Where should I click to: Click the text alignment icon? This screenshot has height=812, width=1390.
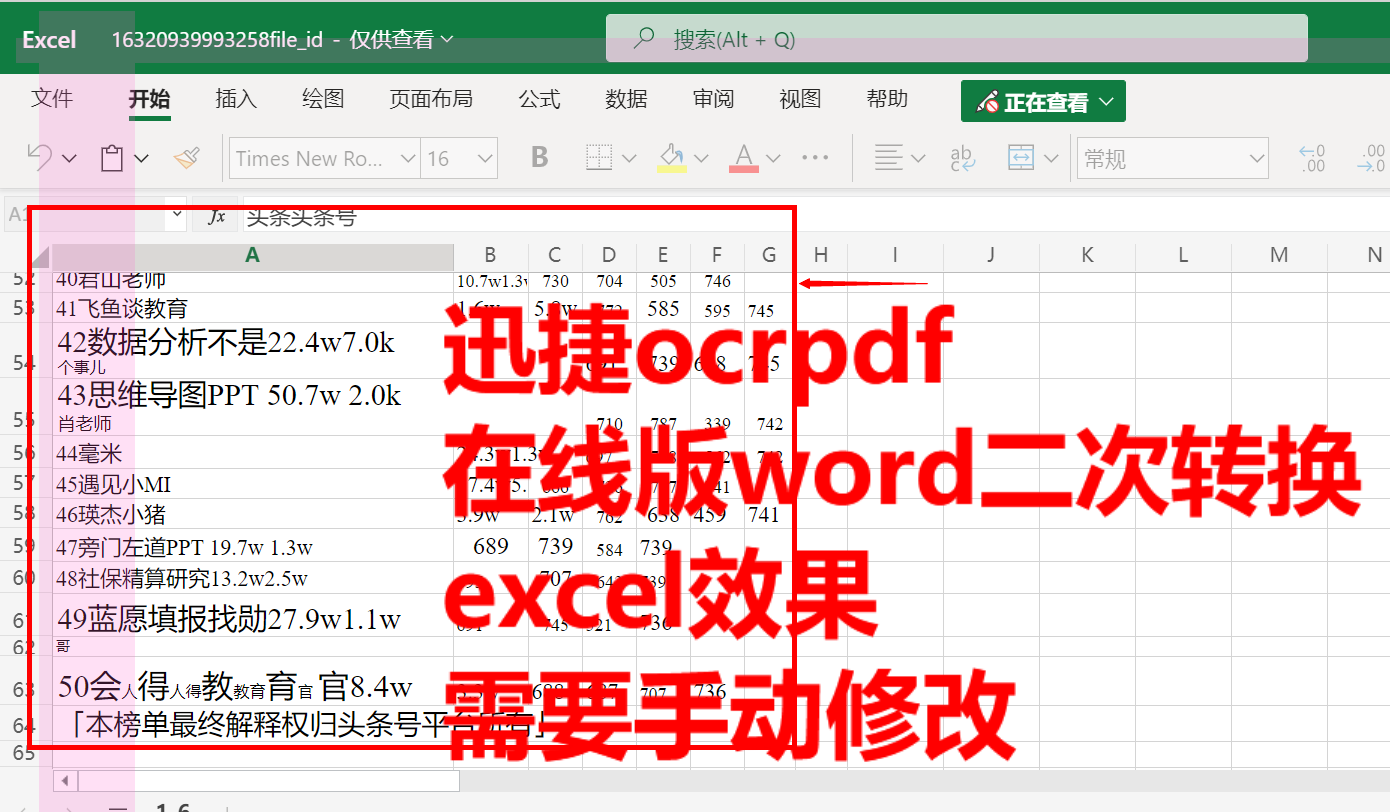[888, 157]
